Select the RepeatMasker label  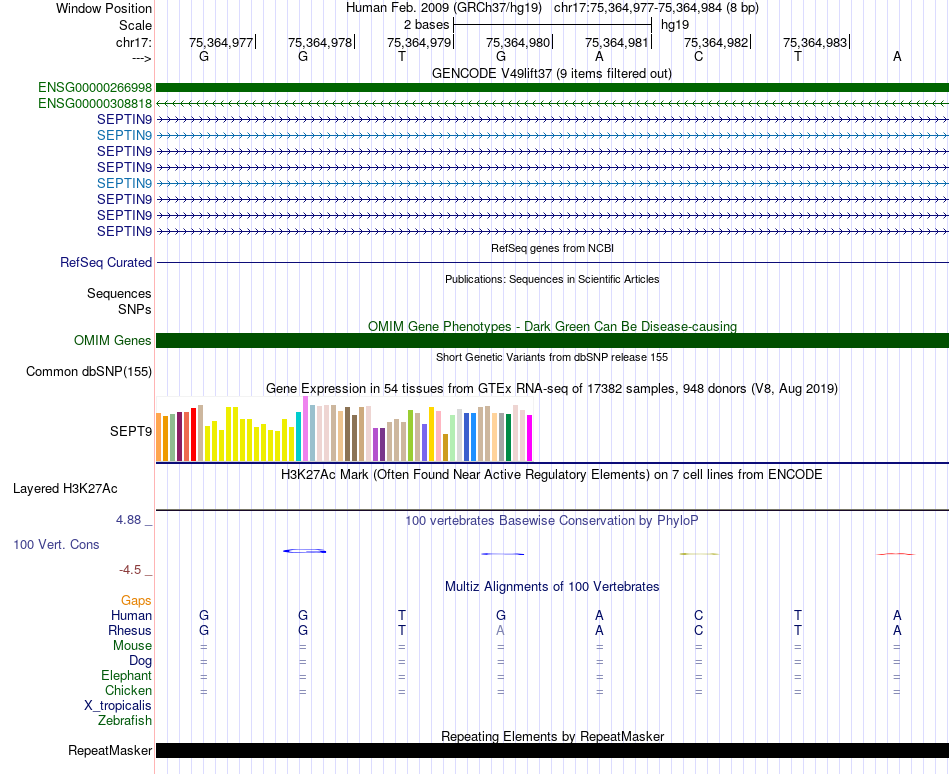(x=110, y=750)
